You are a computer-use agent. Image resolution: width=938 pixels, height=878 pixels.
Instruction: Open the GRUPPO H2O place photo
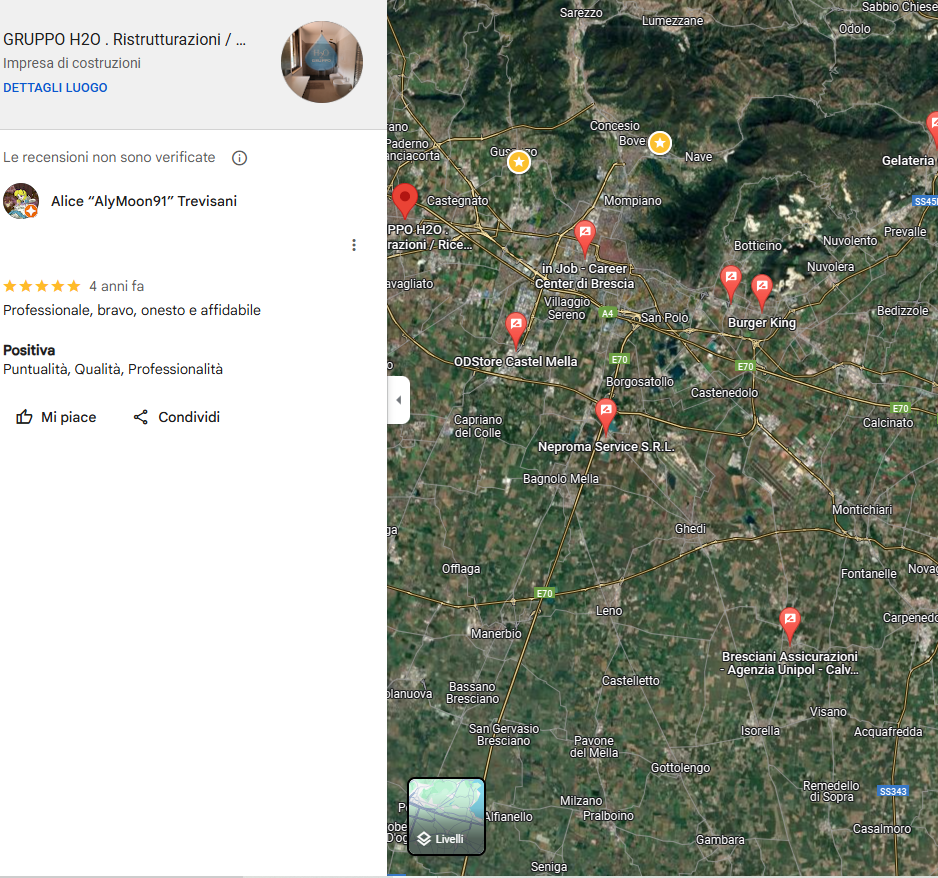pyautogui.click(x=322, y=62)
